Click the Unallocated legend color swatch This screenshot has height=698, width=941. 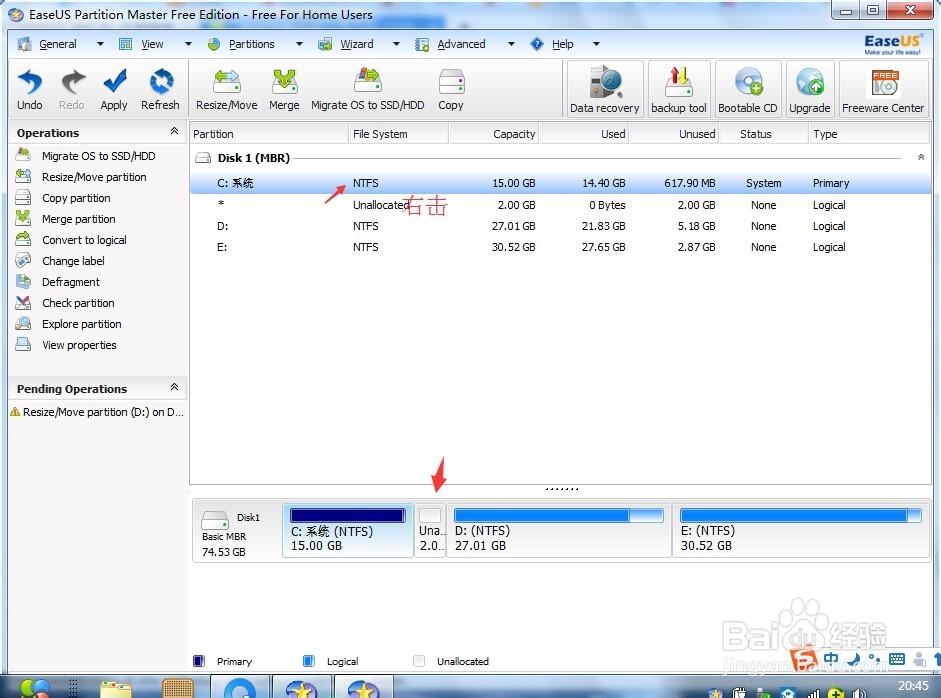pyautogui.click(x=419, y=661)
